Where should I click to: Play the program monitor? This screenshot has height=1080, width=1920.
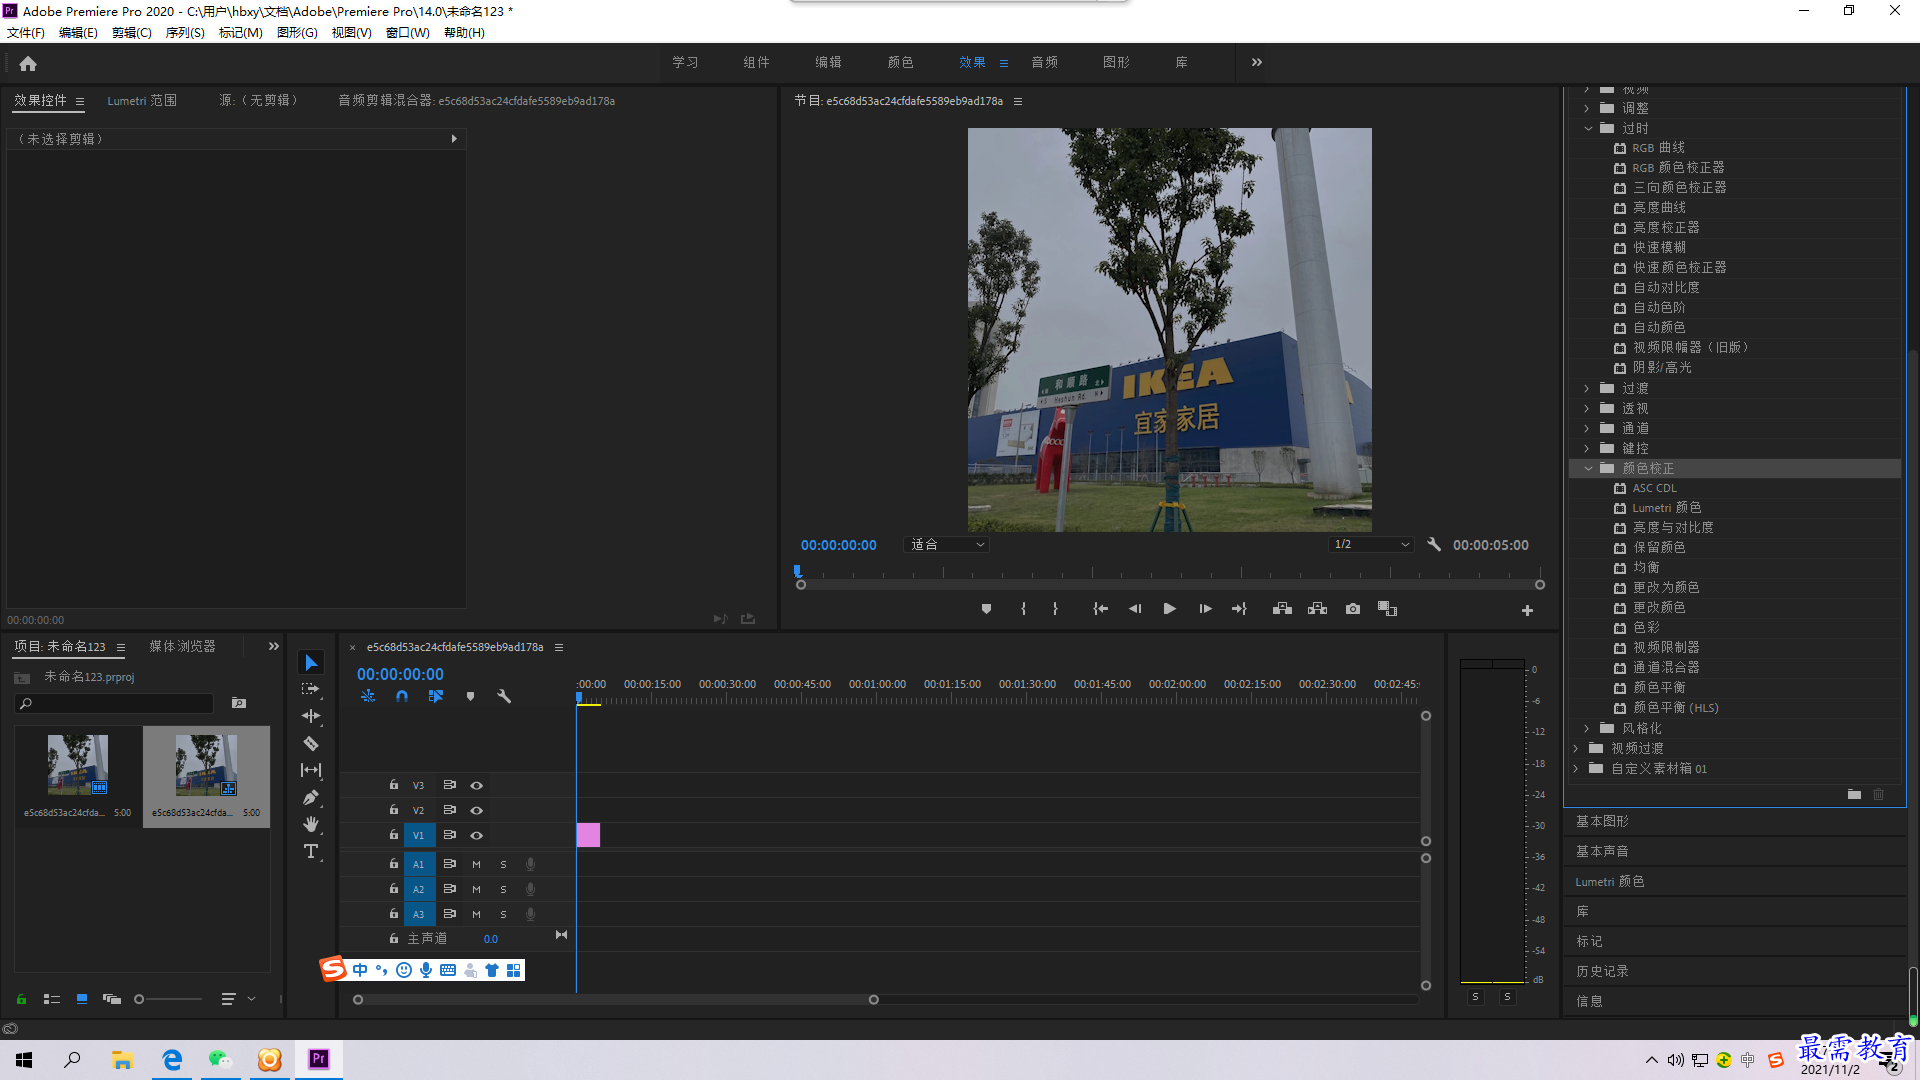tap(1169, 609)
